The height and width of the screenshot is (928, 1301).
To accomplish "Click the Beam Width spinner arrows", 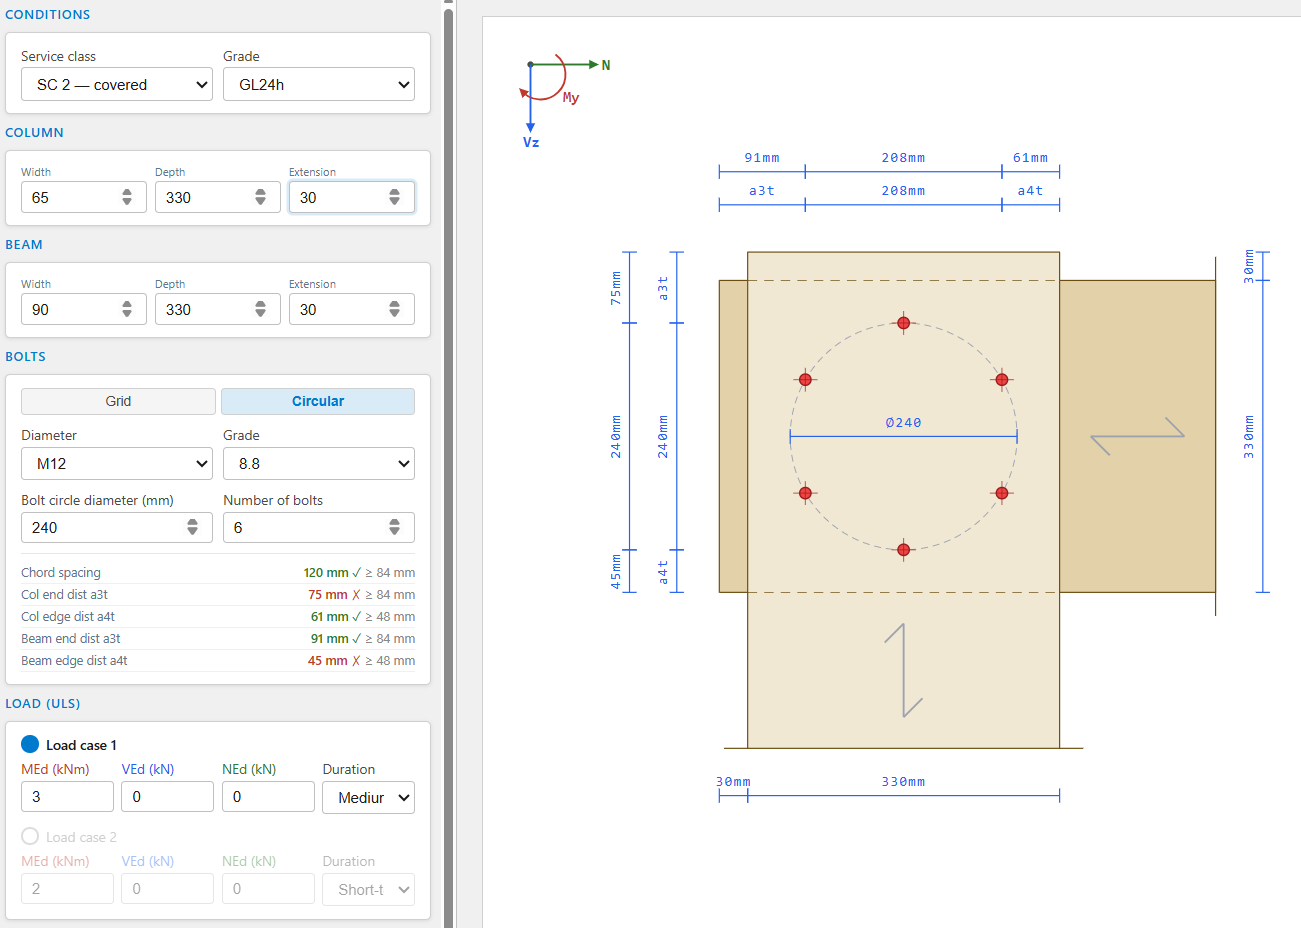I will coord(127,309).
